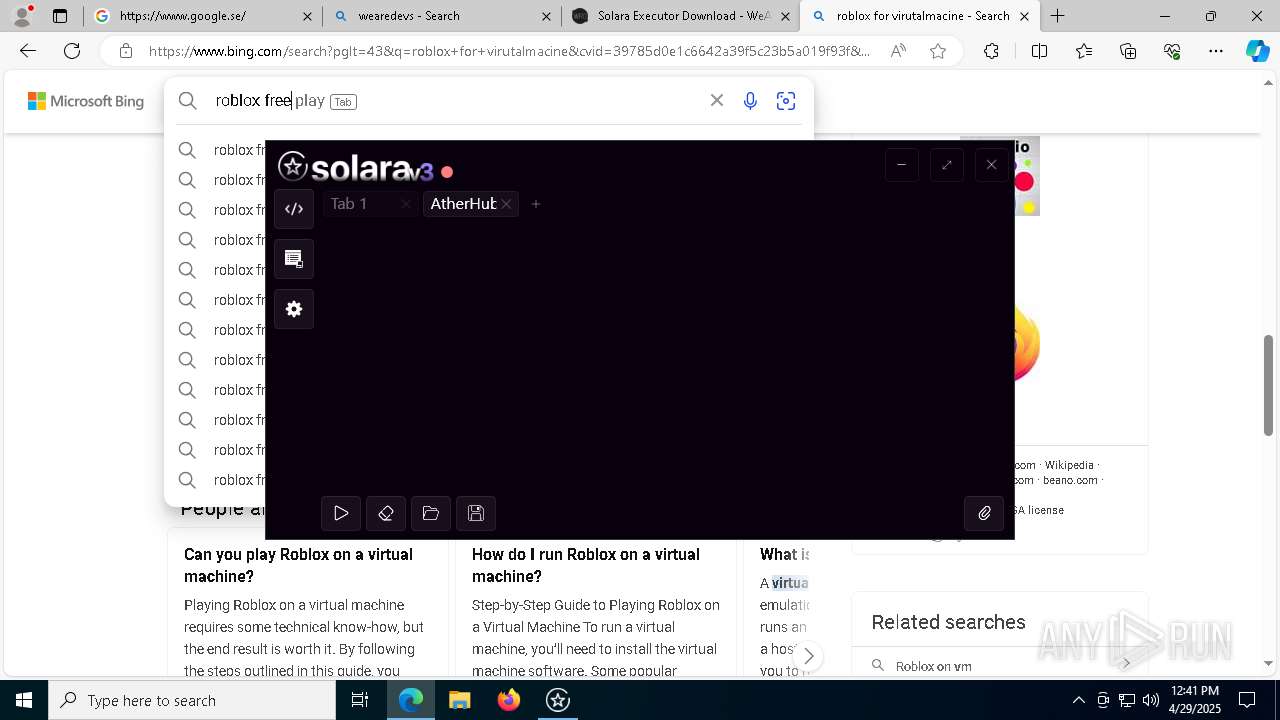Image resolution: width=1280 pixels, height=720 pixels.
Task: Refresh the Edge page
Action: (x=72, y=51)
